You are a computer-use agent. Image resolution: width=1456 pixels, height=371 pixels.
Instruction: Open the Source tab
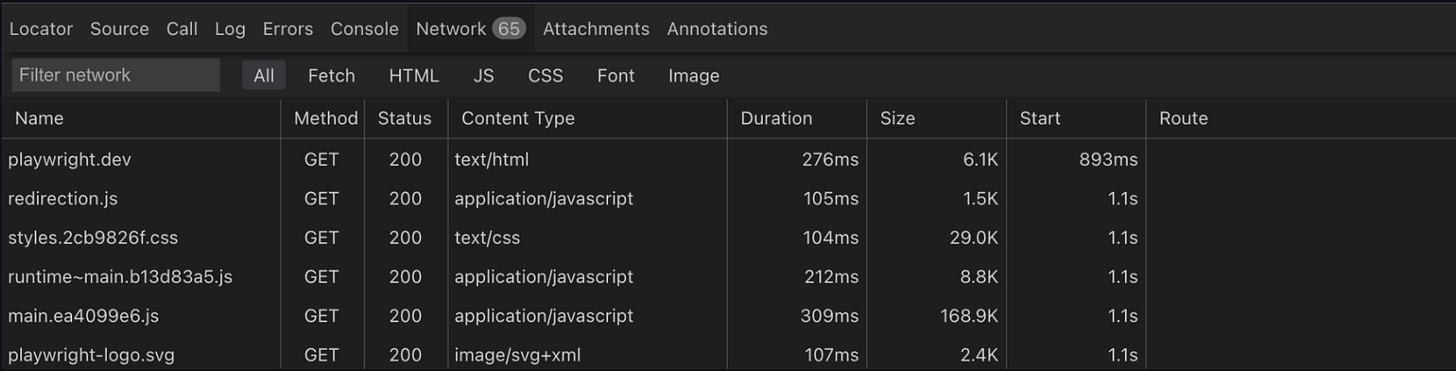point(119,29)
